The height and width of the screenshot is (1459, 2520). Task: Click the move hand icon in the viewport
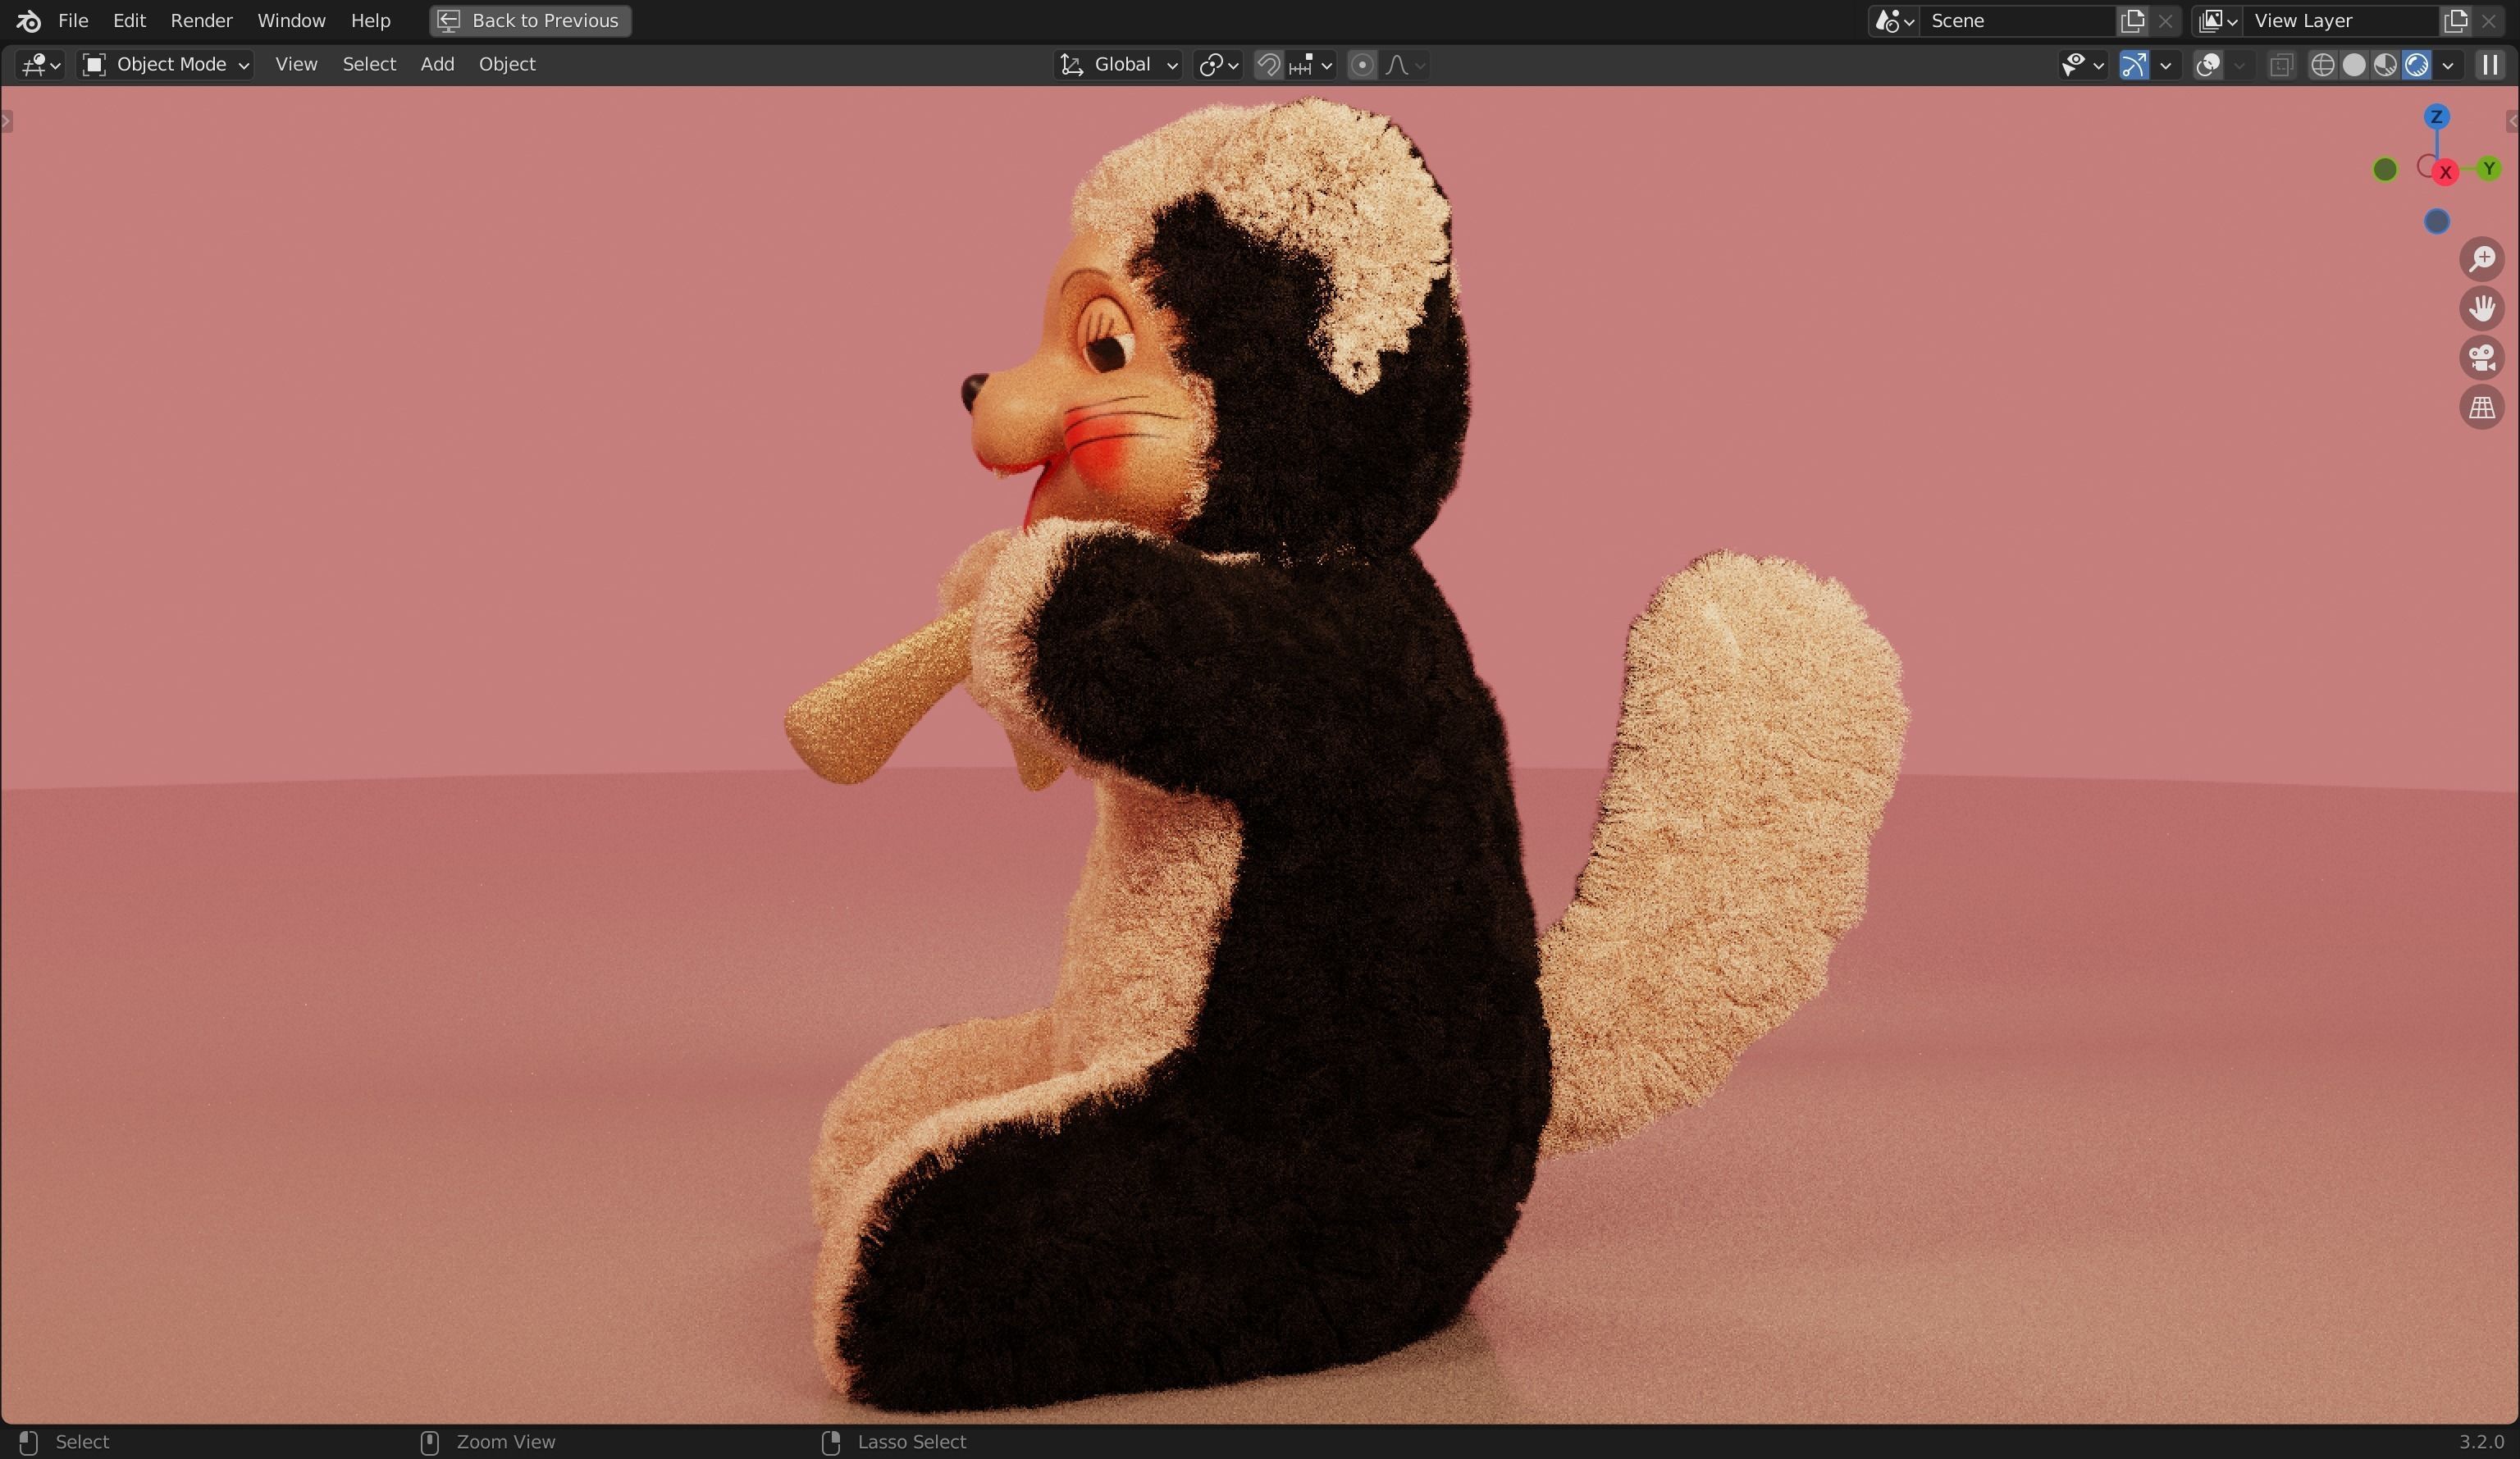coord(2483,308)
